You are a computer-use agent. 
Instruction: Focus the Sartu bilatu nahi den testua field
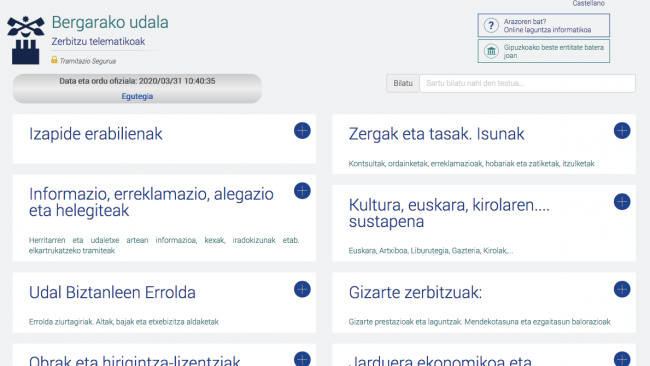527,83
